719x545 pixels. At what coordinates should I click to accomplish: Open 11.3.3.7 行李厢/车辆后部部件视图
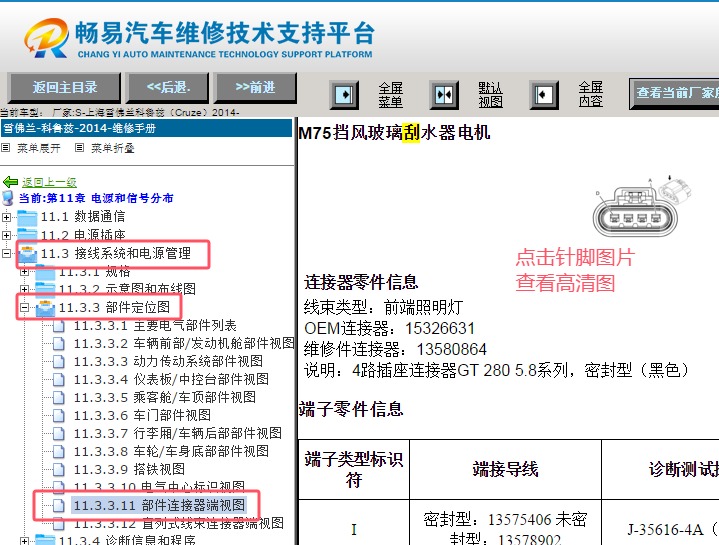(x=177, y=433)
